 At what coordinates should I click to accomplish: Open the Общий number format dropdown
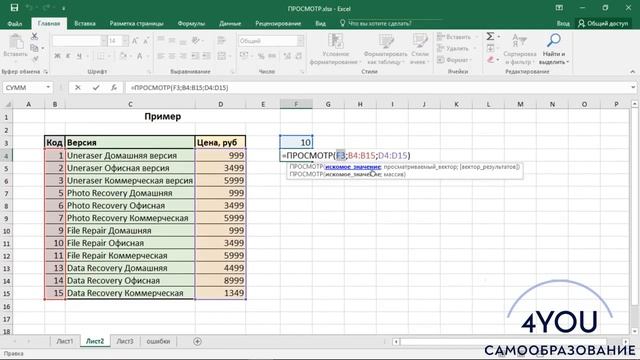pos(300,41)
